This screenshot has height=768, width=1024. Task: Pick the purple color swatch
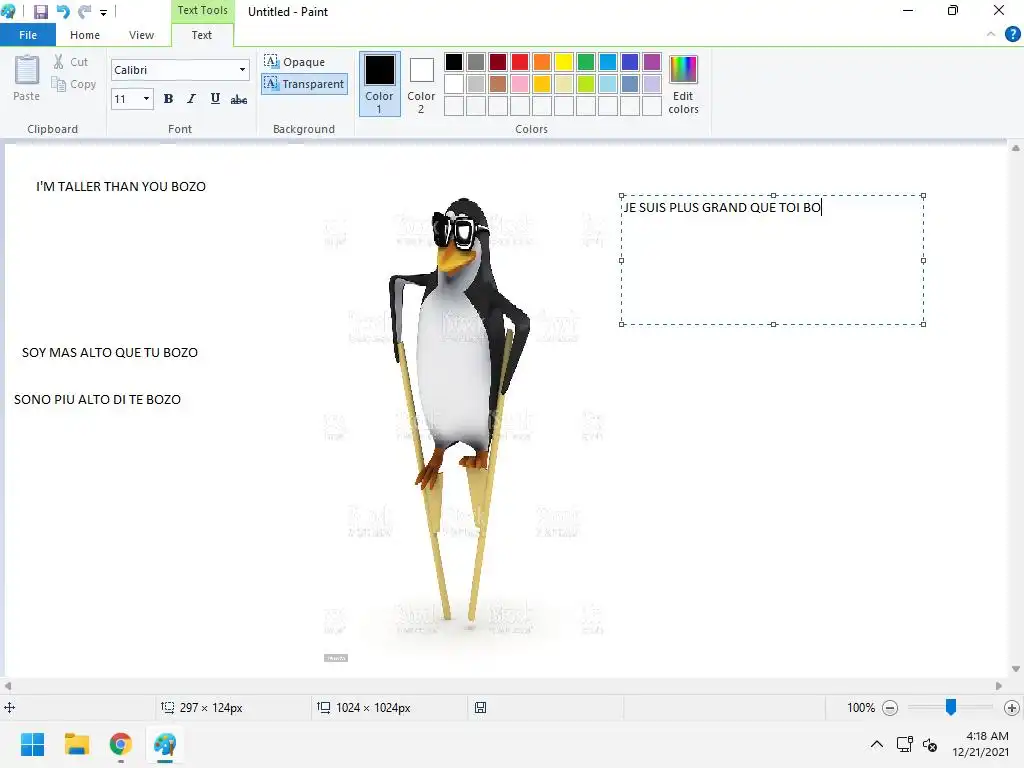(x=652, y=62)
